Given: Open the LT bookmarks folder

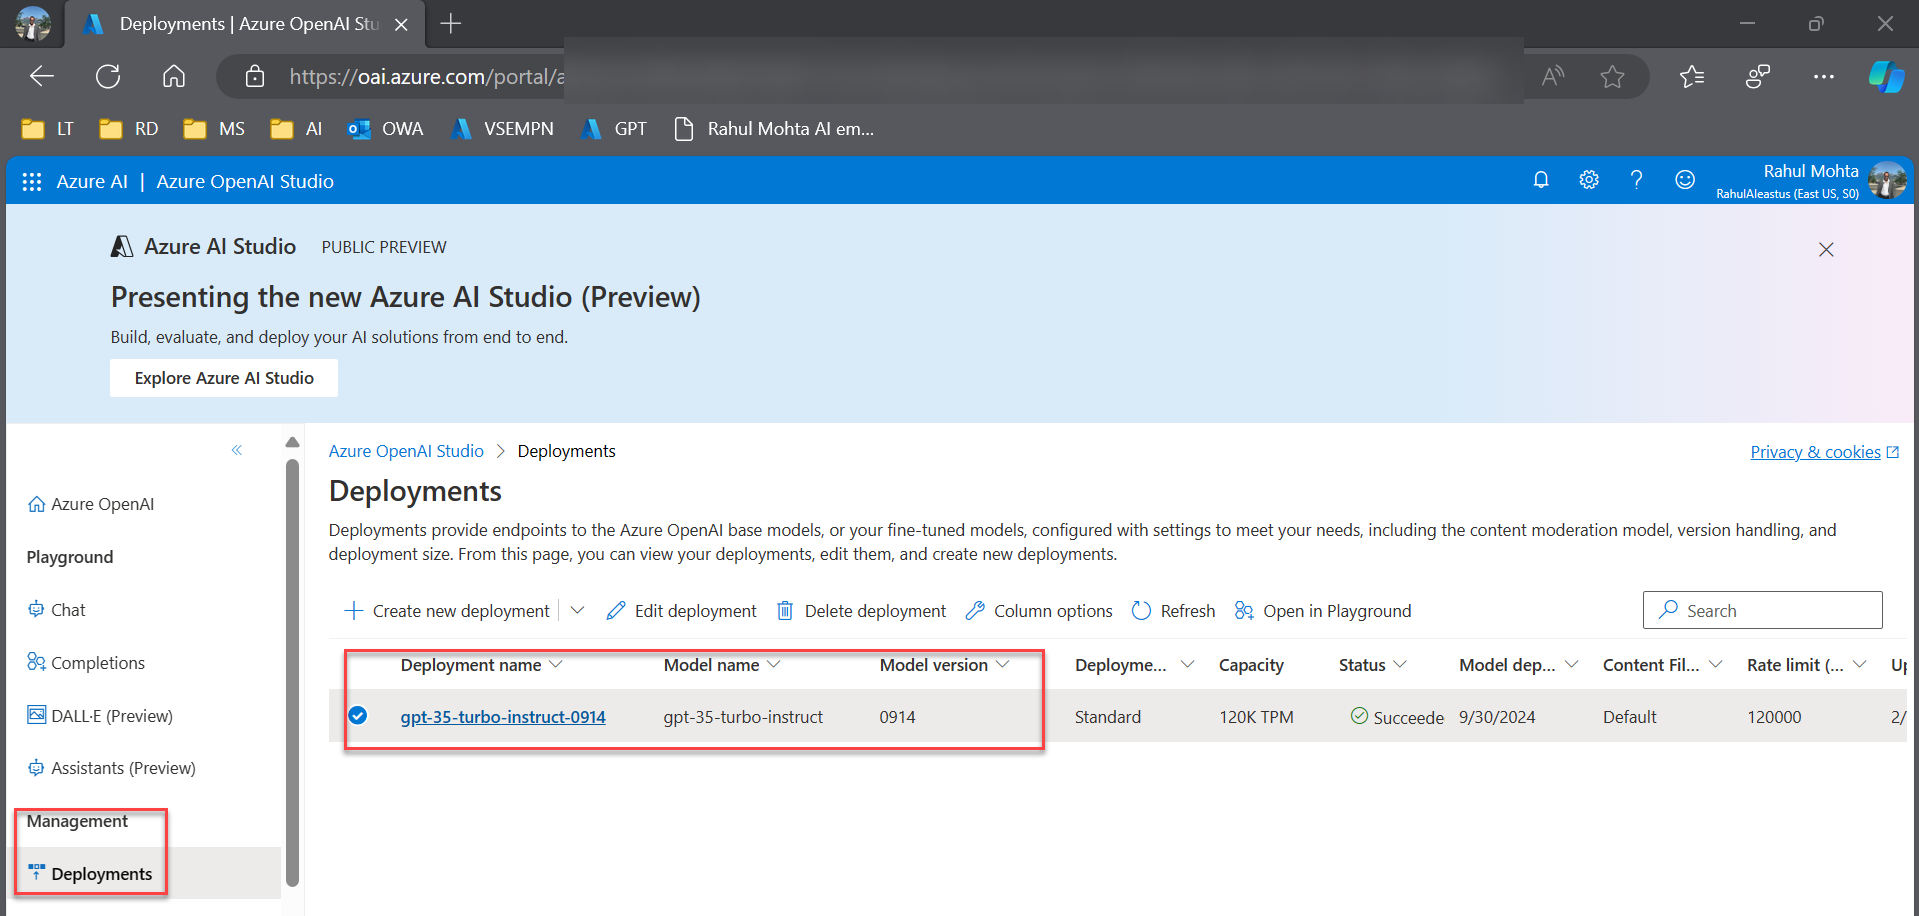Looking at the screenshot, I should pyautogui.click(x=48, y=129).
